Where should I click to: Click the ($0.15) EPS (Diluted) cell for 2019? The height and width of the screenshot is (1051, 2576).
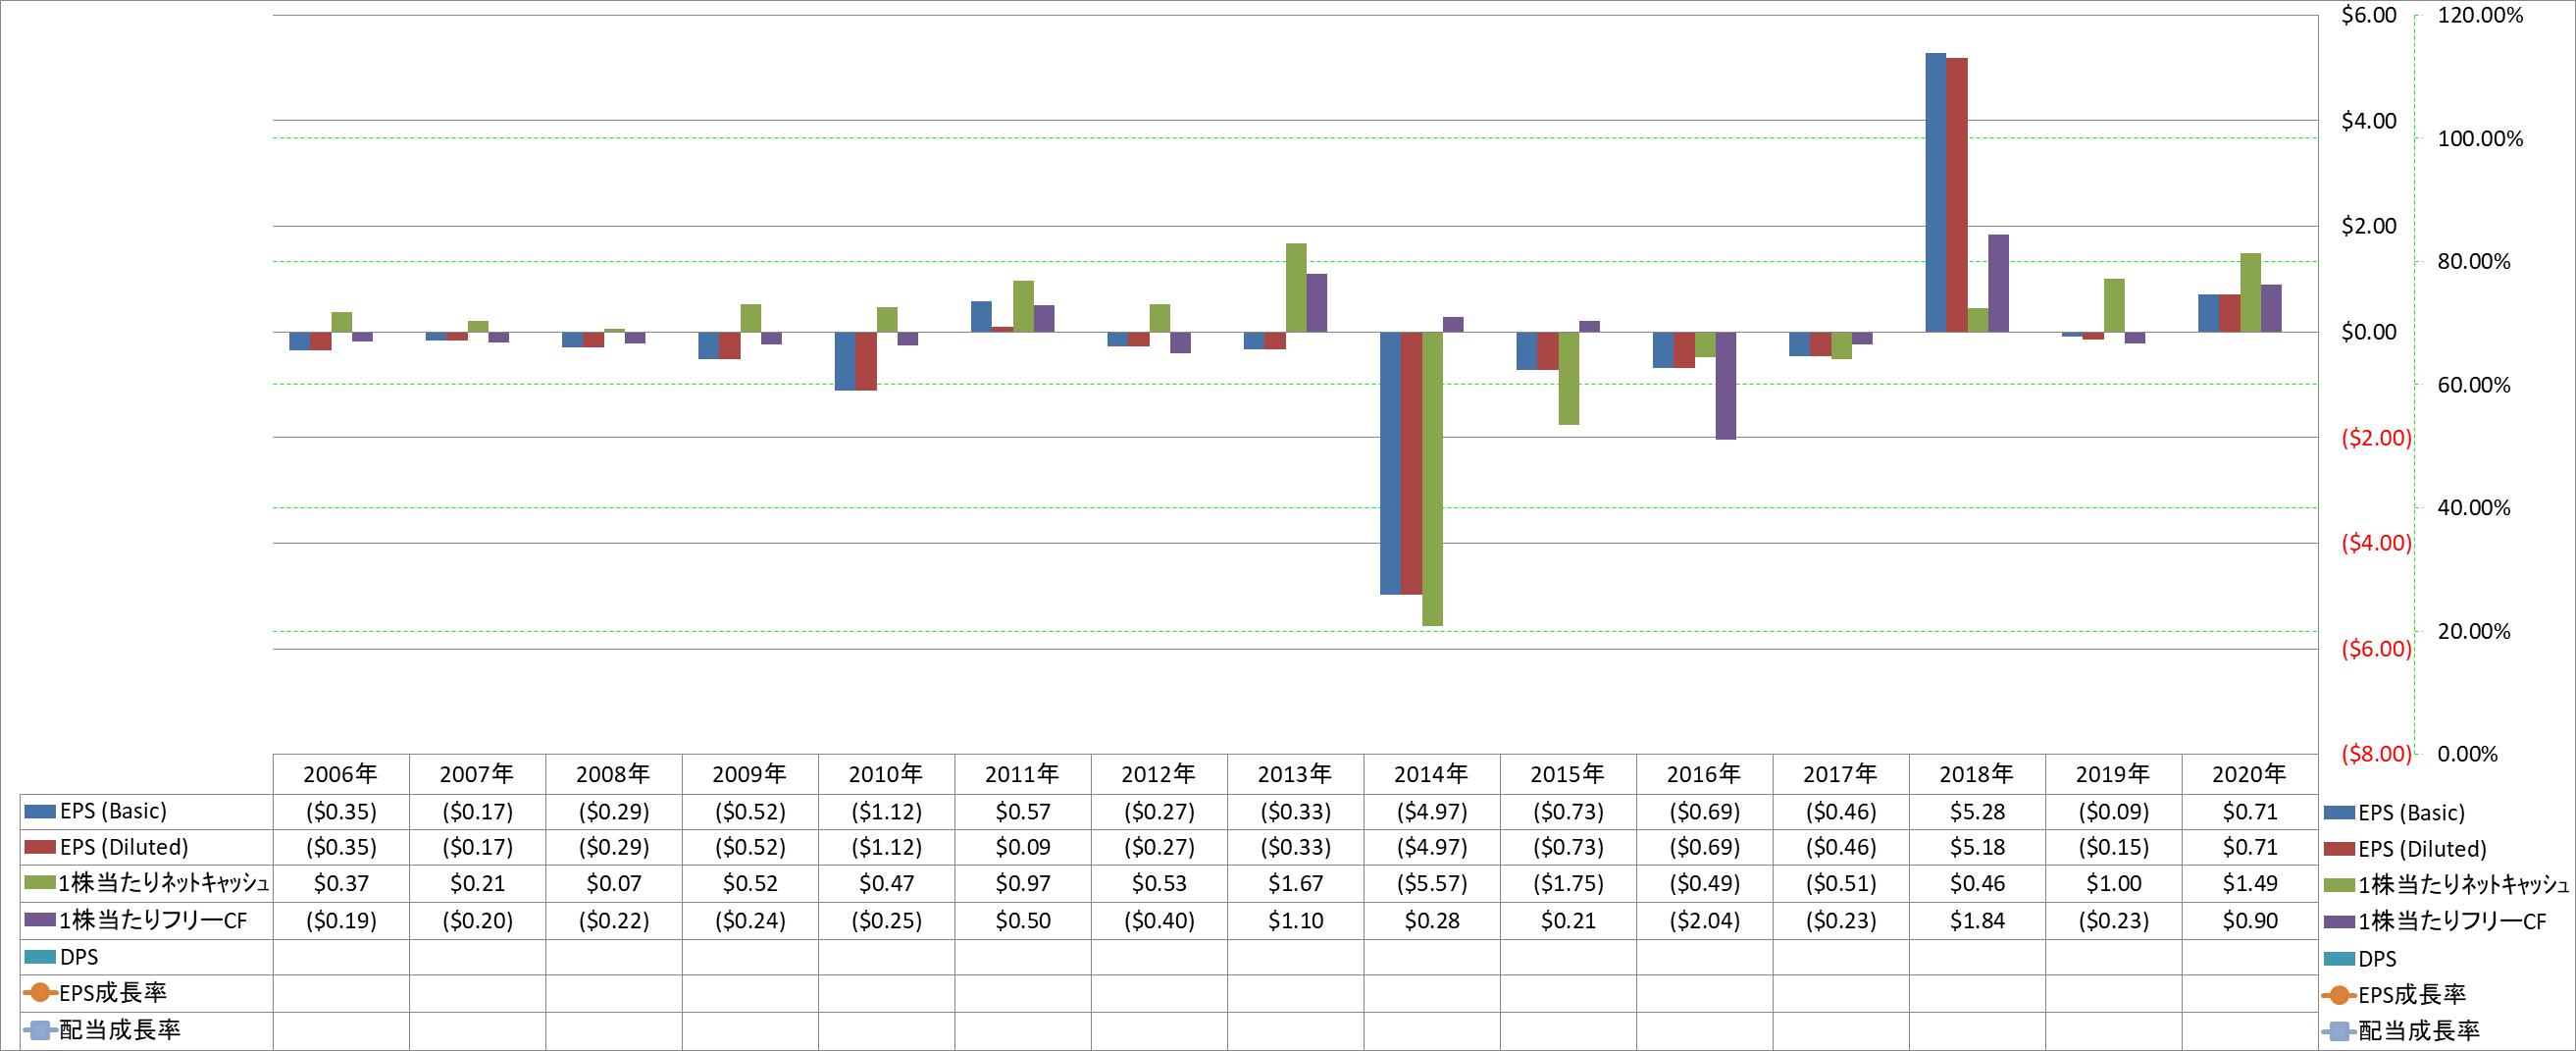(x=2113, y=847)
